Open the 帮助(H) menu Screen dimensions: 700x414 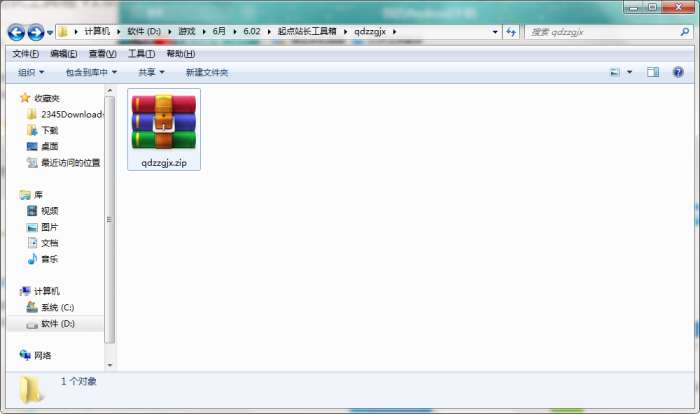180,54
